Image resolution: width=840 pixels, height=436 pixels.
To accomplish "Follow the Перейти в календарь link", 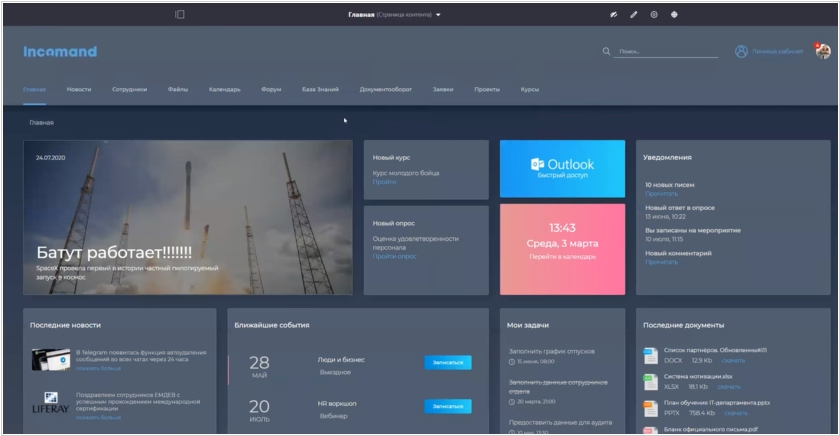I will click(562, 258).
